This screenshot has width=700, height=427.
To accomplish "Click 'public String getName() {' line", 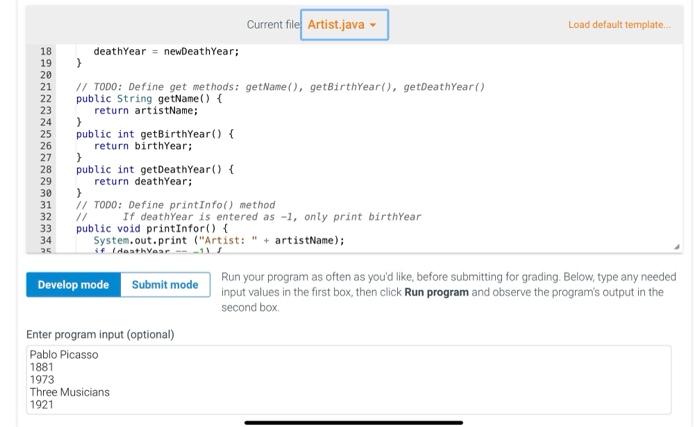I will coord(149,99).
